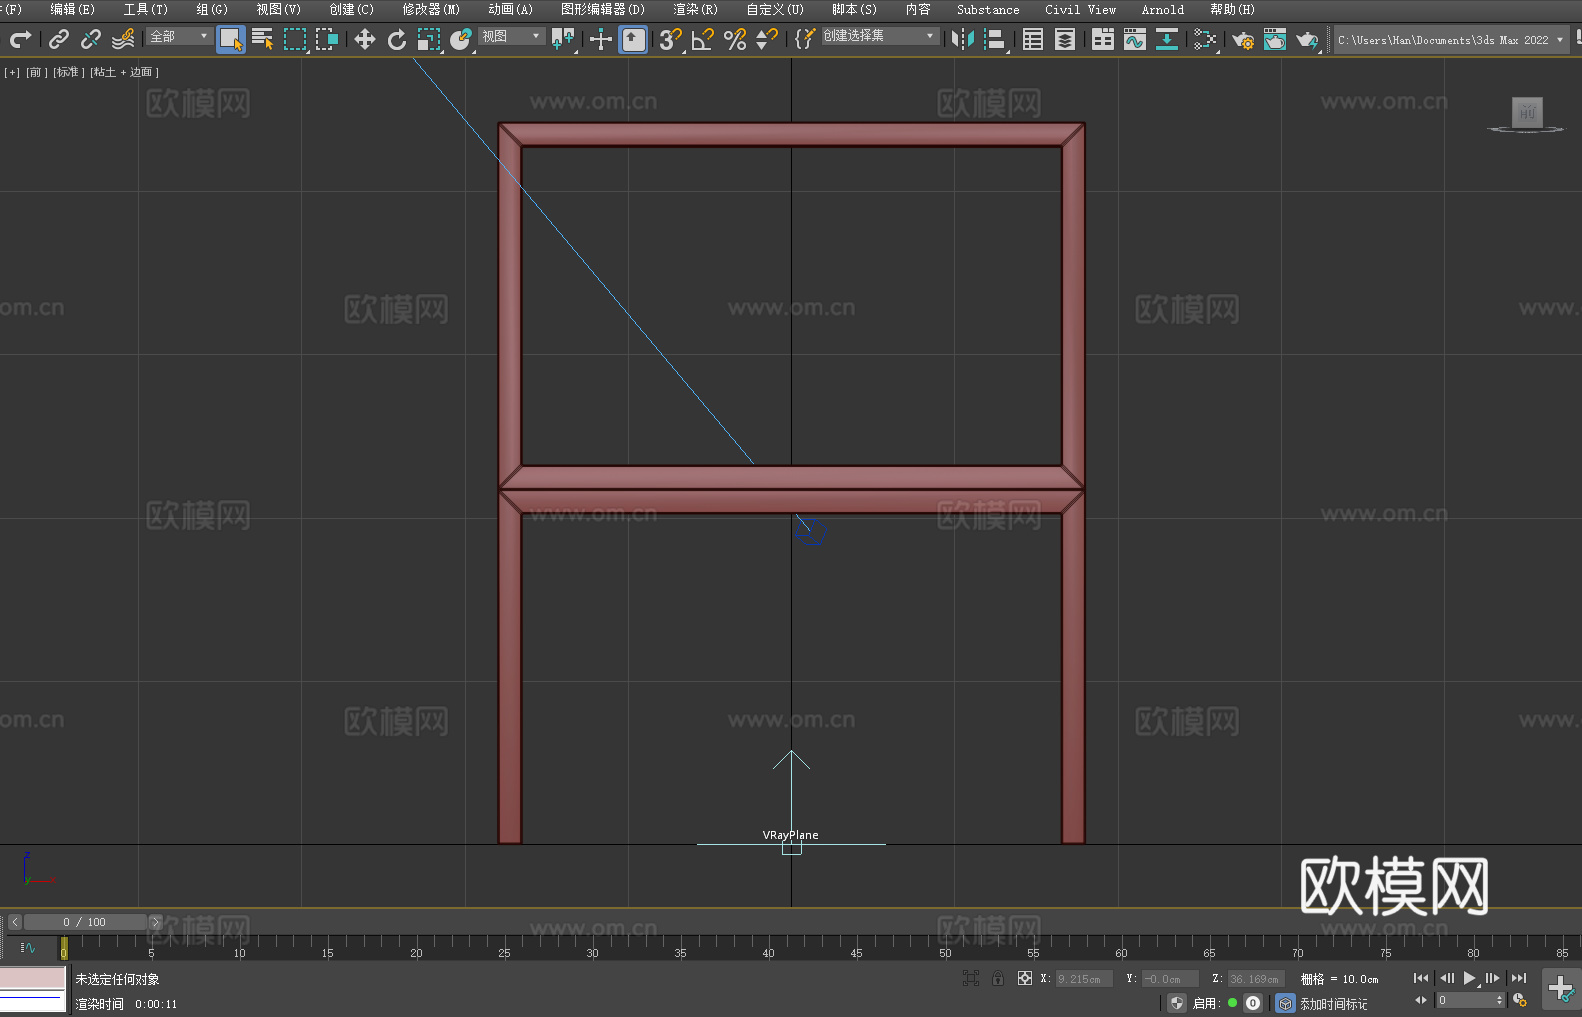1582x1017 pixels.
Task: Open the Select by Name list
Action: (263, 39)
